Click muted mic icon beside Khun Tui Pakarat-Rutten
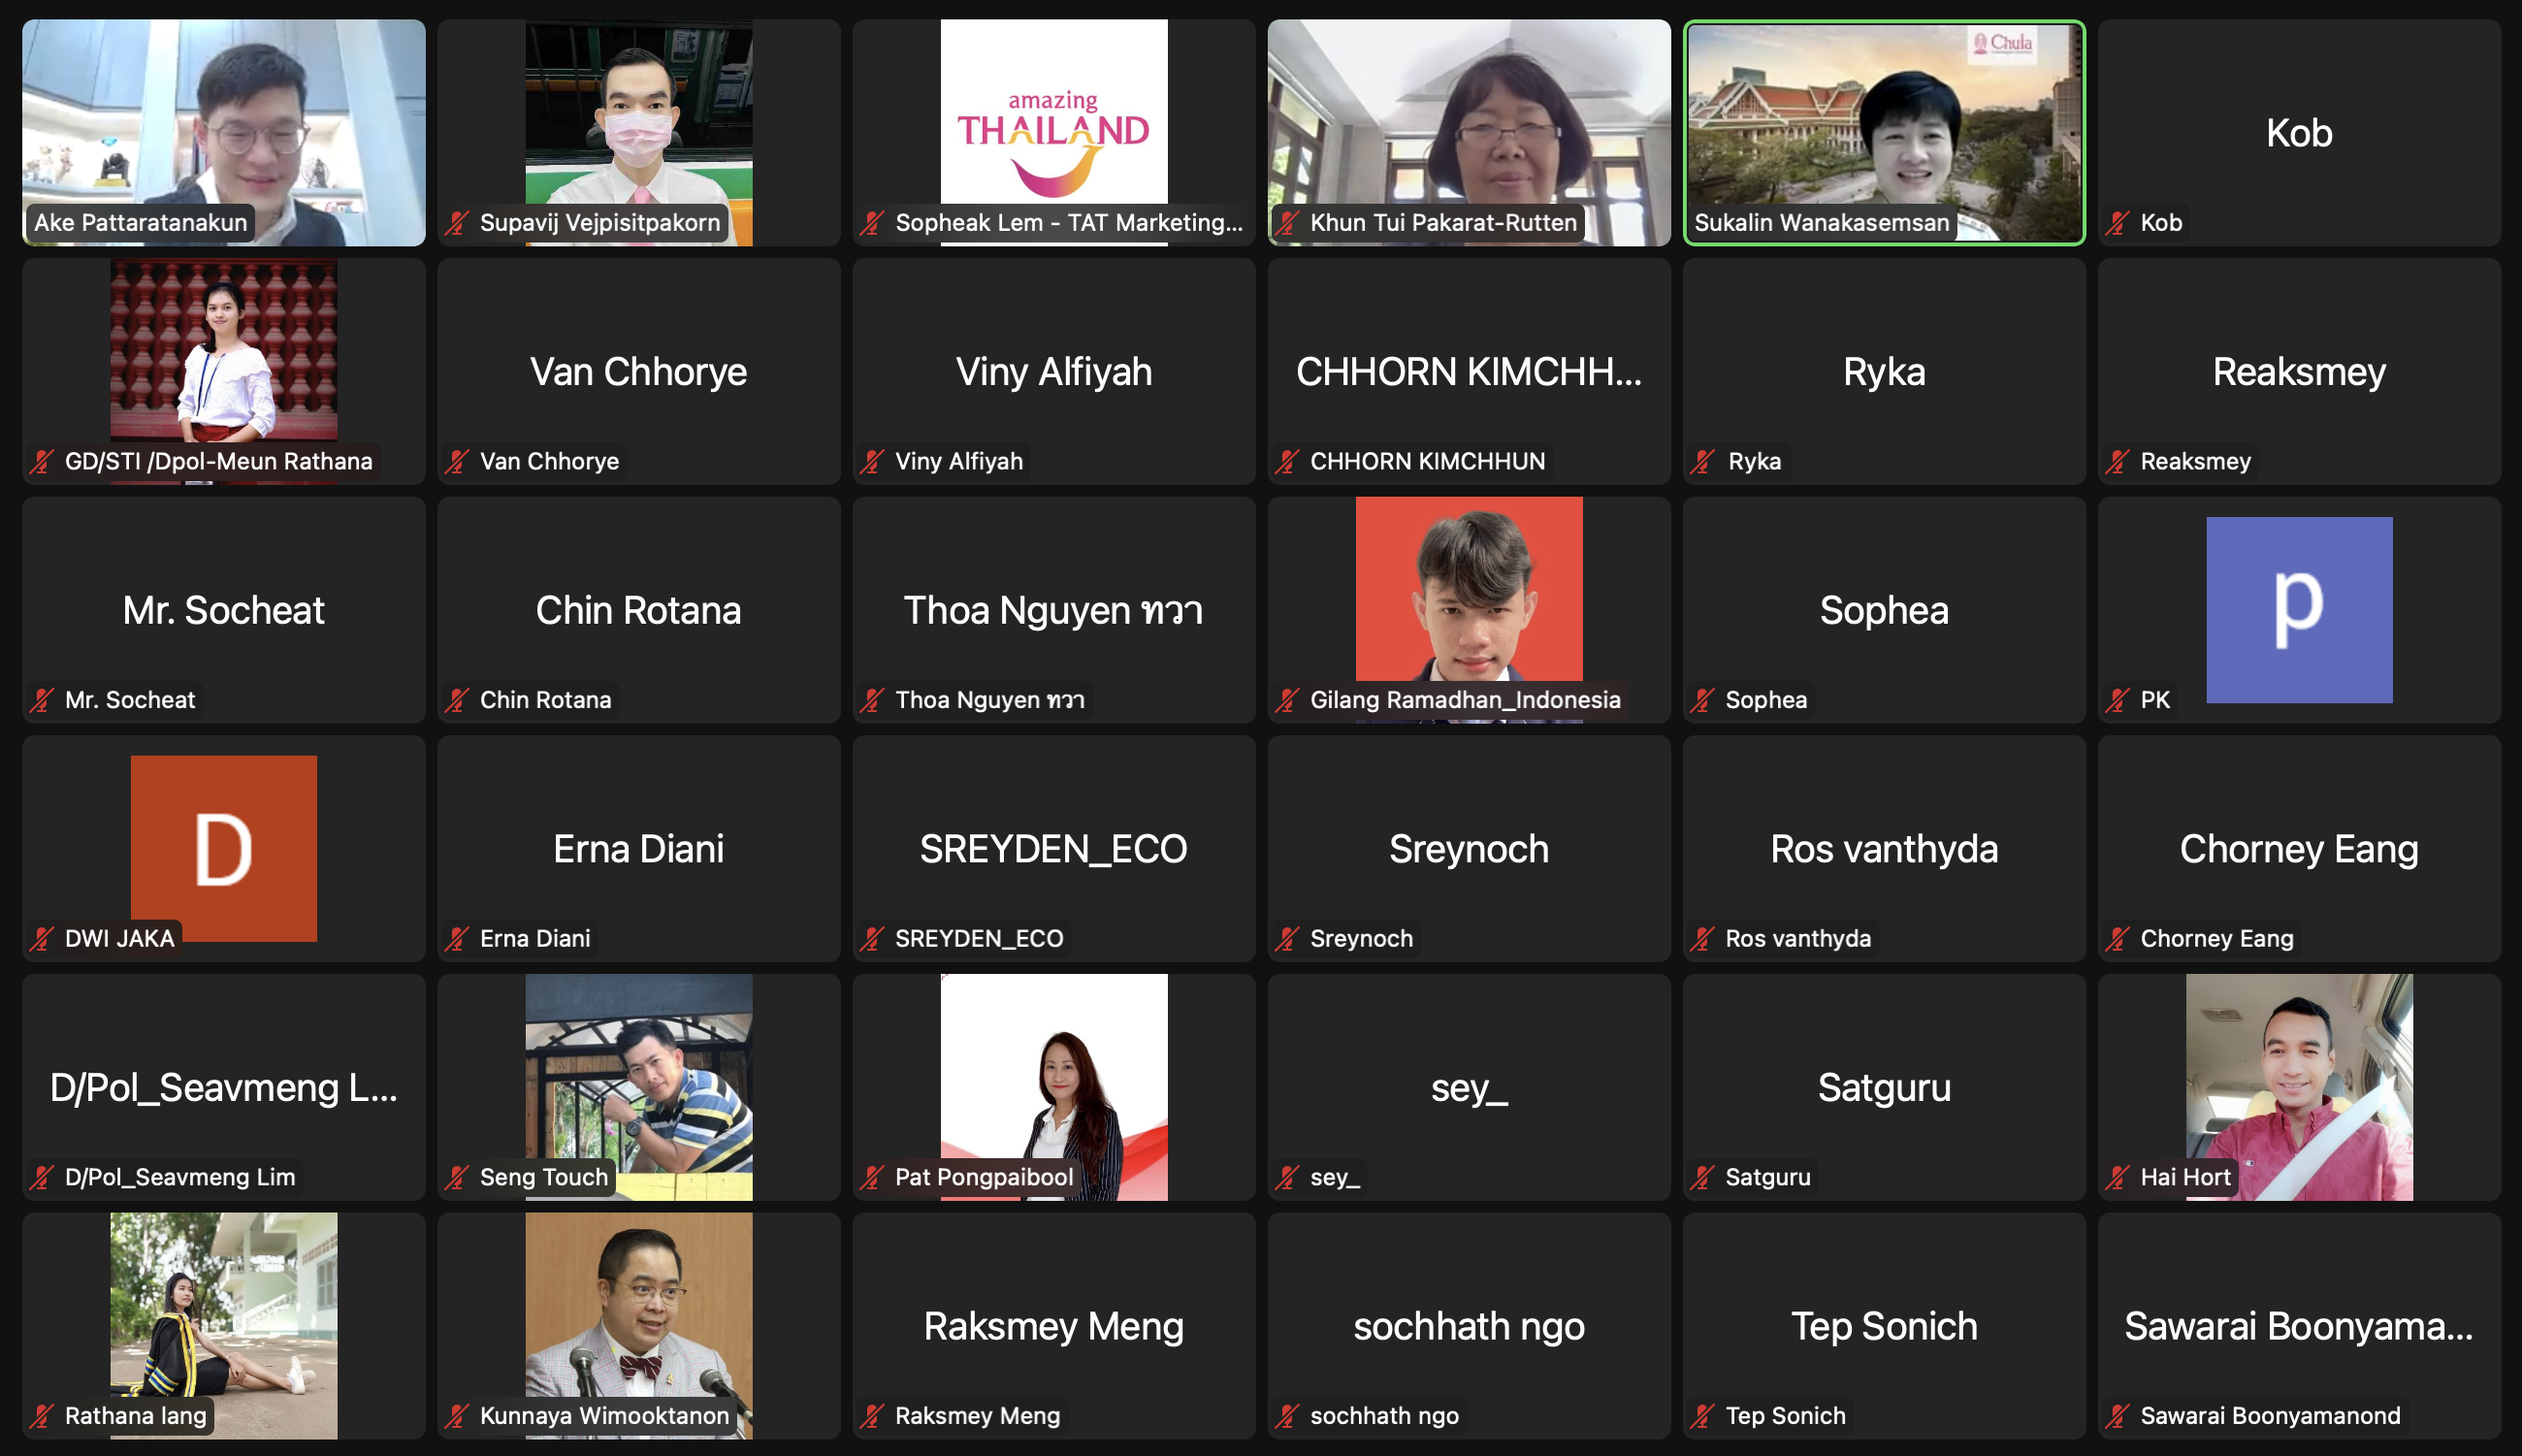Screen dimensions: 2522x1456 pos(1287,223)
